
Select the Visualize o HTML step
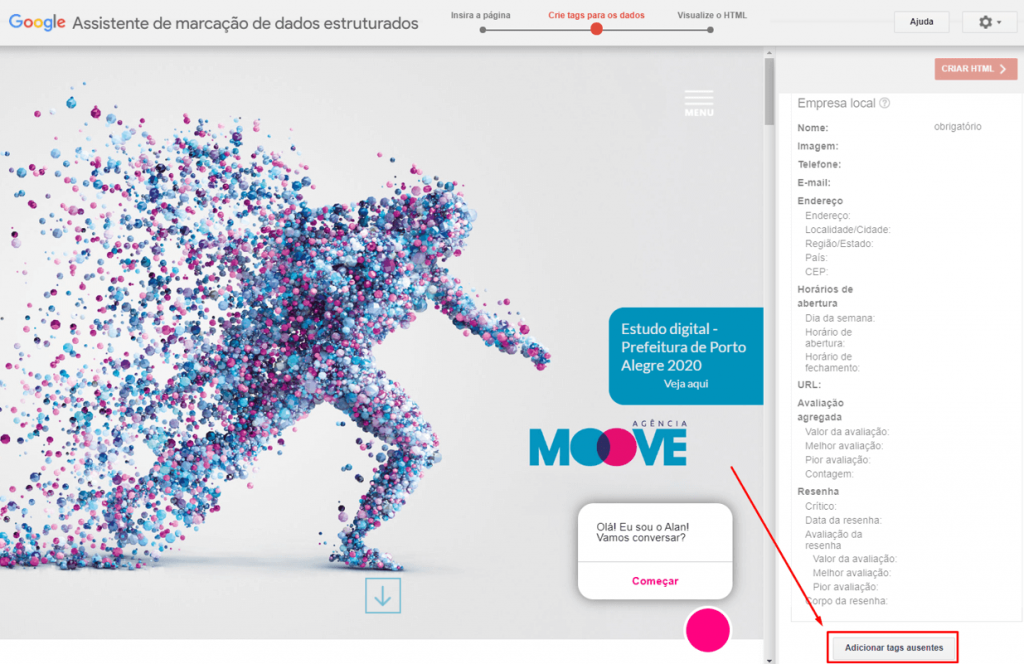click(x=712, y=15)
